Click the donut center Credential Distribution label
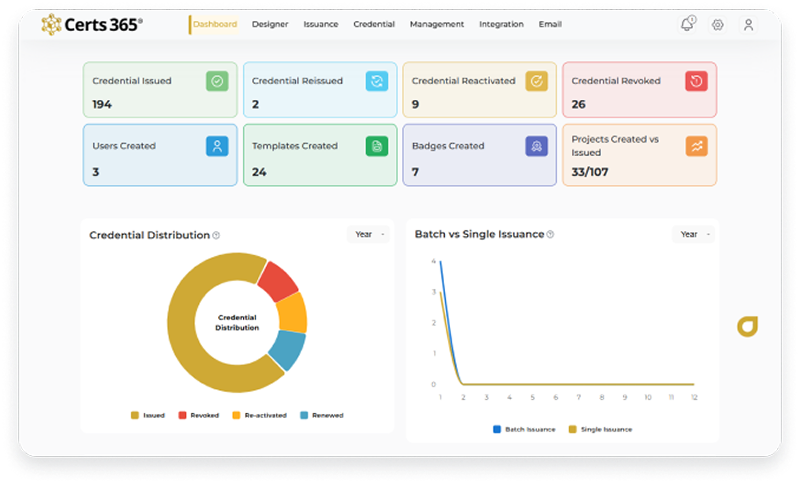The image size is (800, 485). [237, 322]
